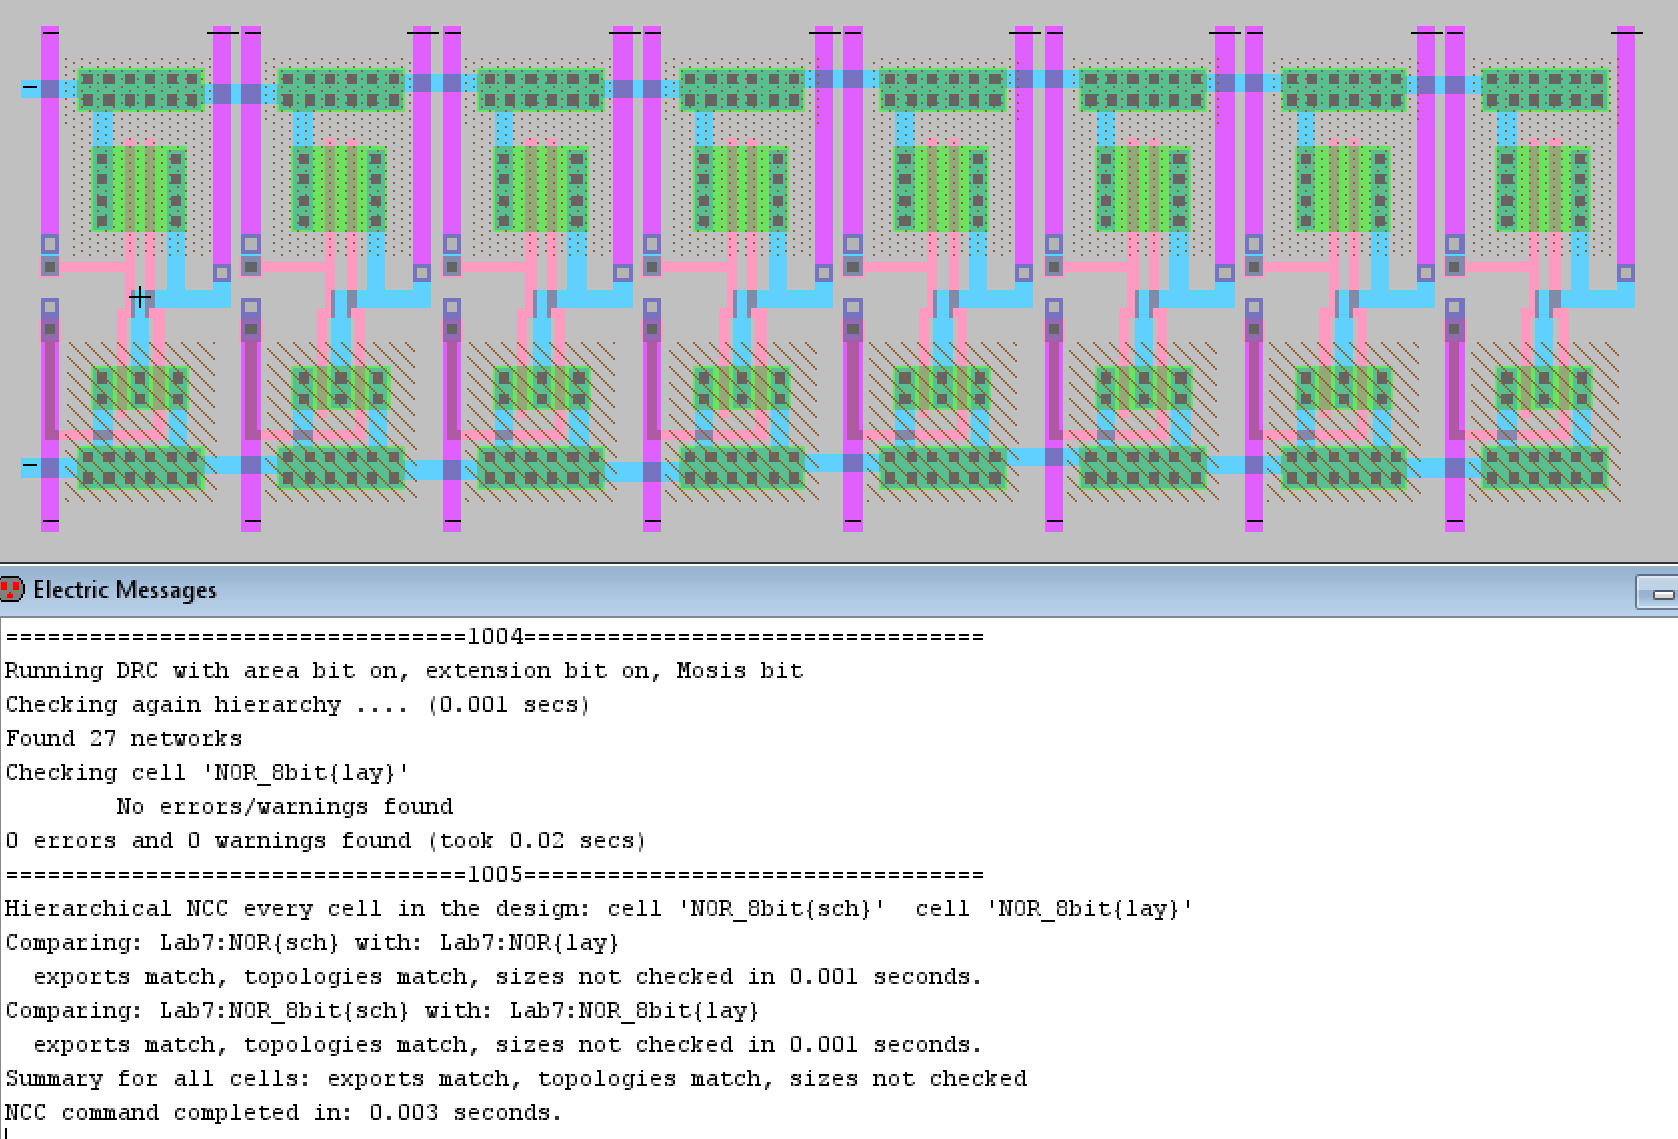Select the first cell's bottom contact block
Image resolution: width=1678 pixels, height=1139 pixels.
(140, 468)
